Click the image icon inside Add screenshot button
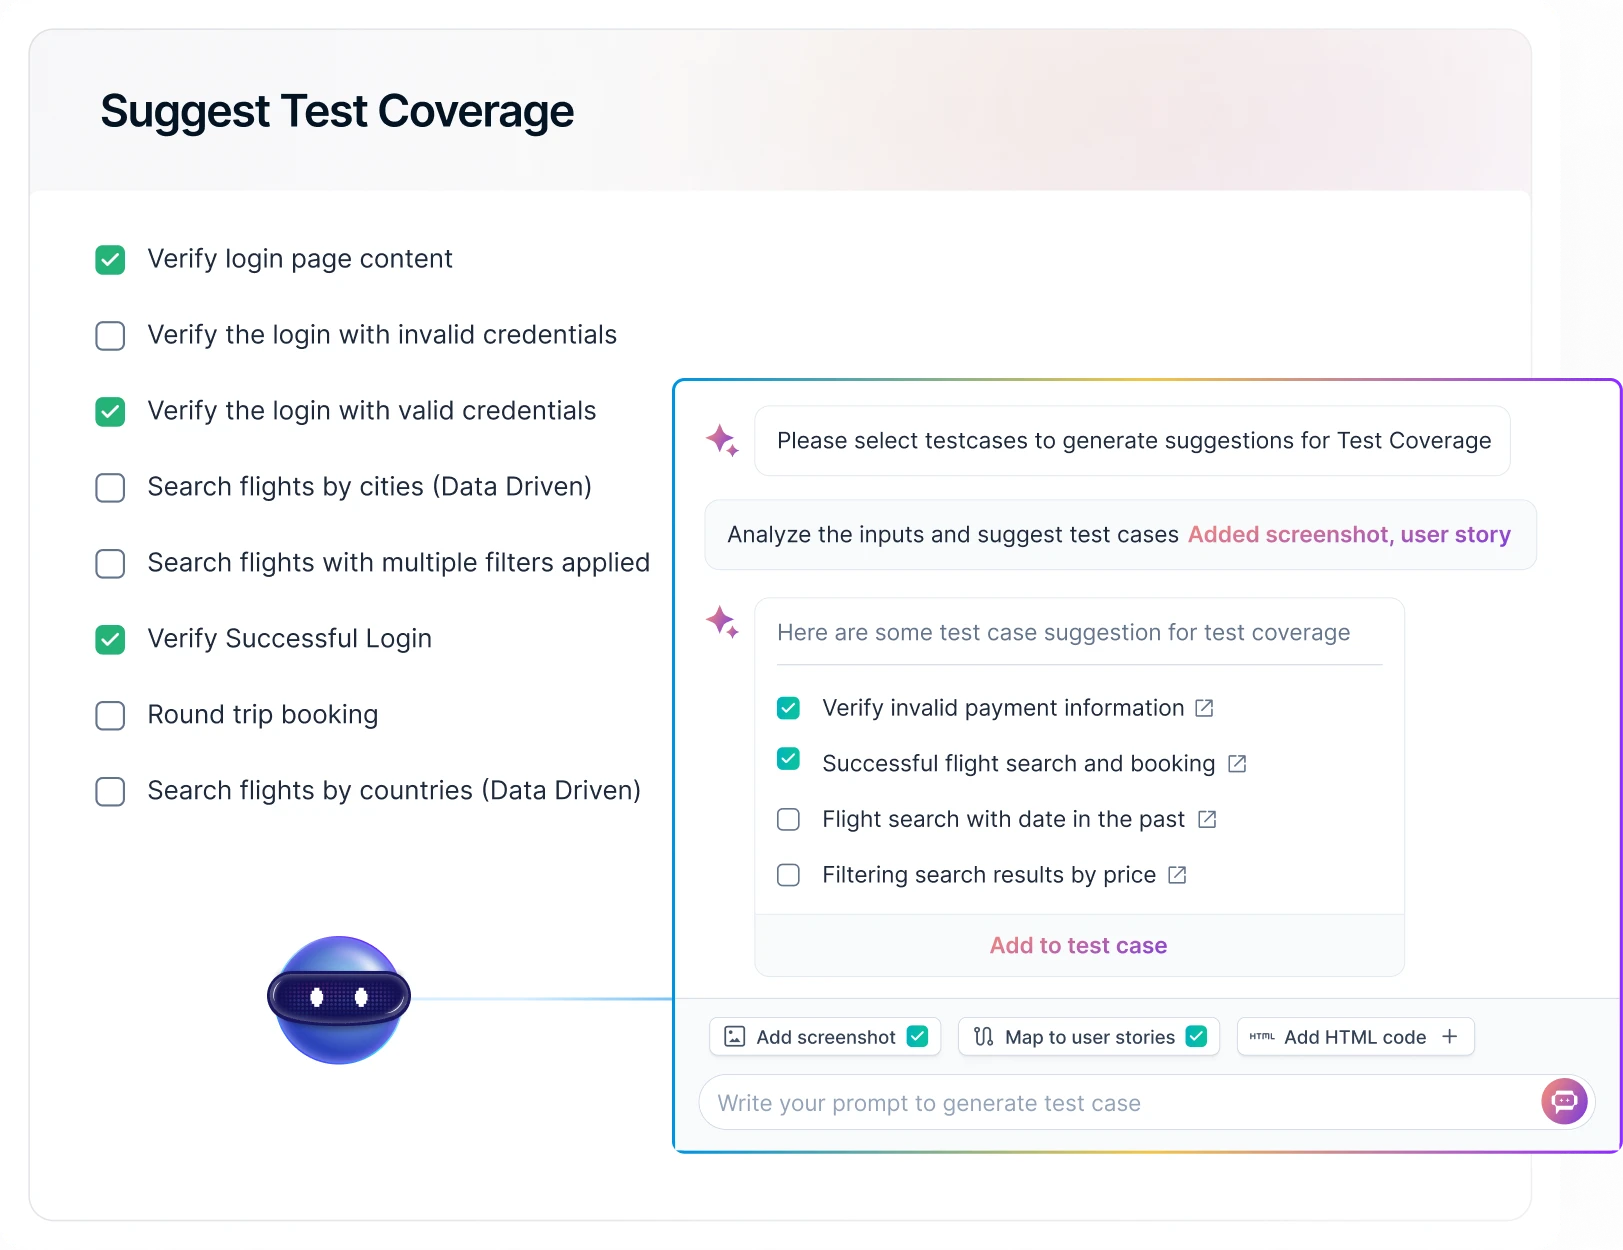 pyautogui.click(x=735, y=1037)
